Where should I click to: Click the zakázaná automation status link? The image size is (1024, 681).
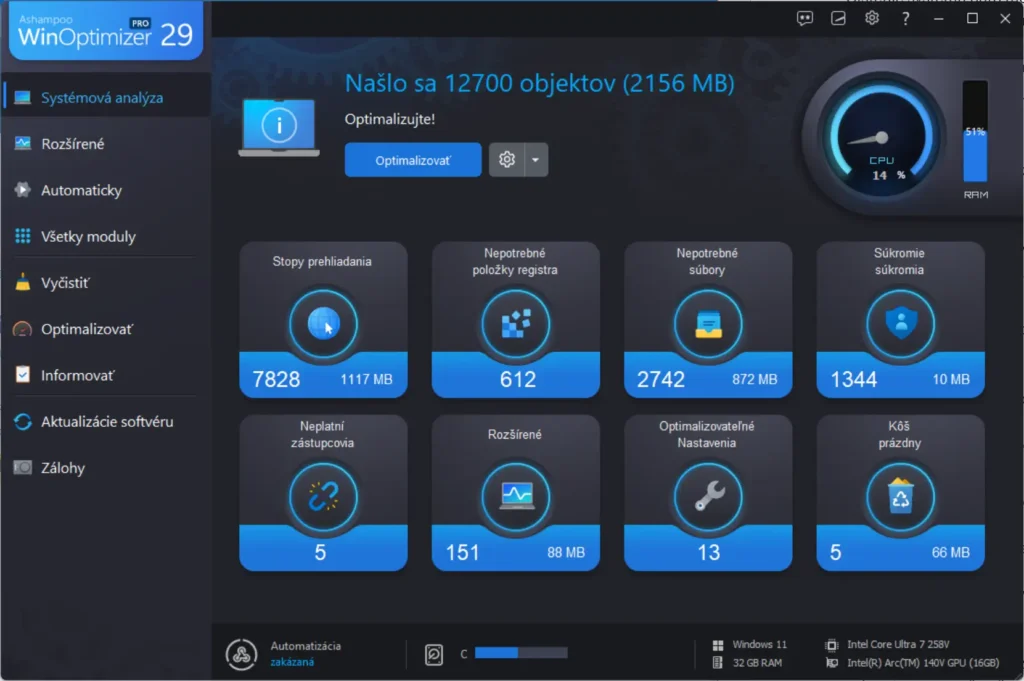292,662
